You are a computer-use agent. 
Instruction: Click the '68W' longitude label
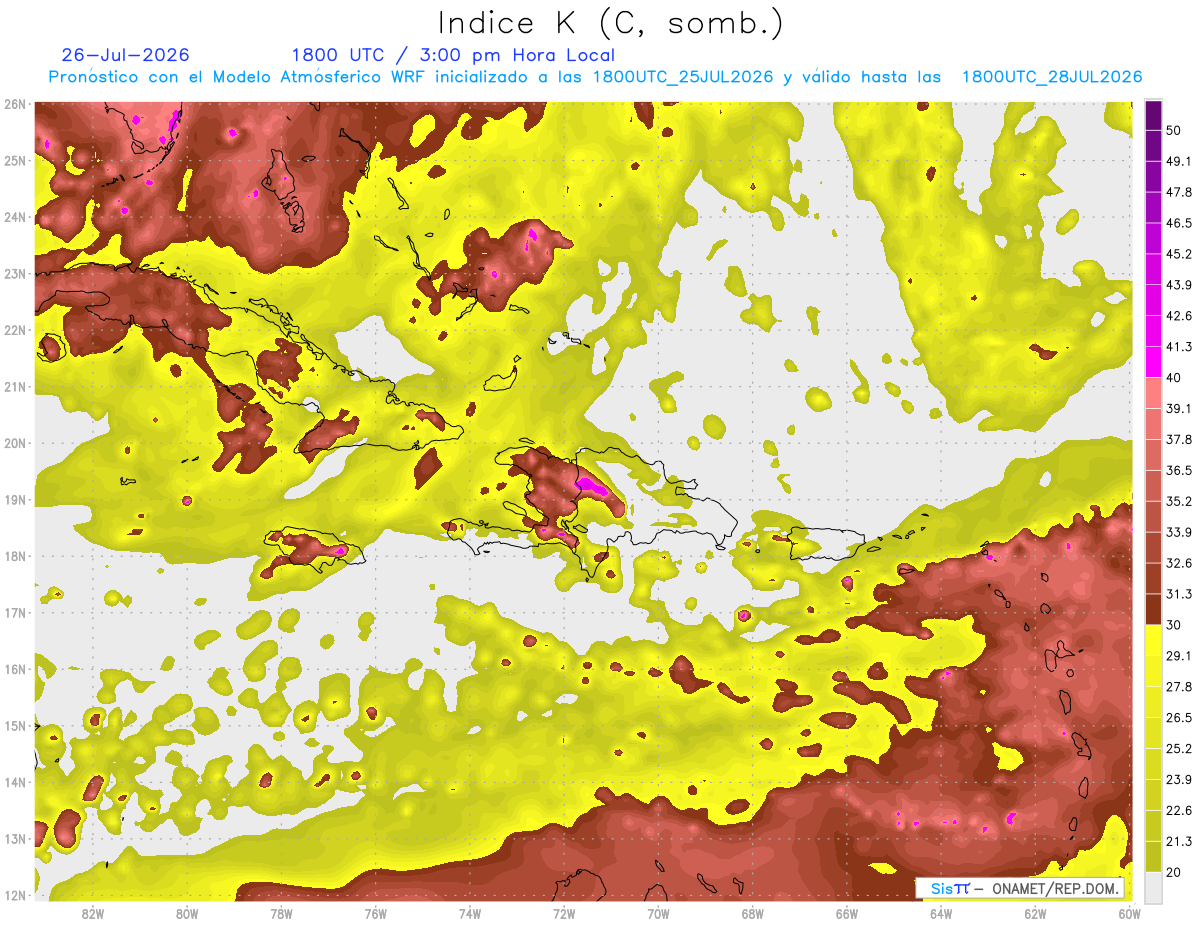[x=753, y=914]
